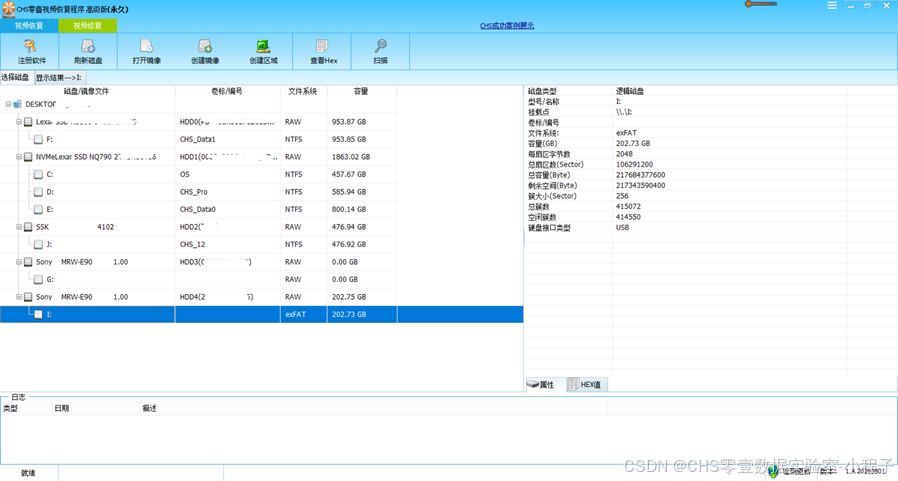This screenshot has width=898, height=481.
Task: Sort by 磁盘/镜像文件 column header
Action: 87,91
